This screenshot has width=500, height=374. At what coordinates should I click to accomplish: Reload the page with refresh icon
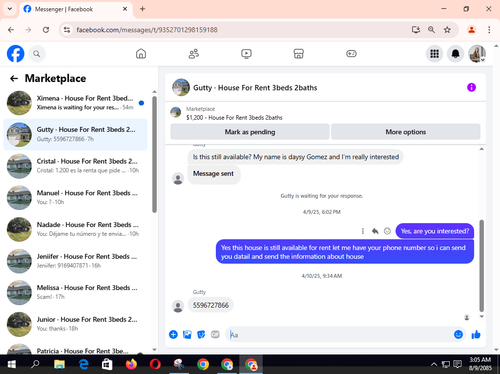point(46,30)
